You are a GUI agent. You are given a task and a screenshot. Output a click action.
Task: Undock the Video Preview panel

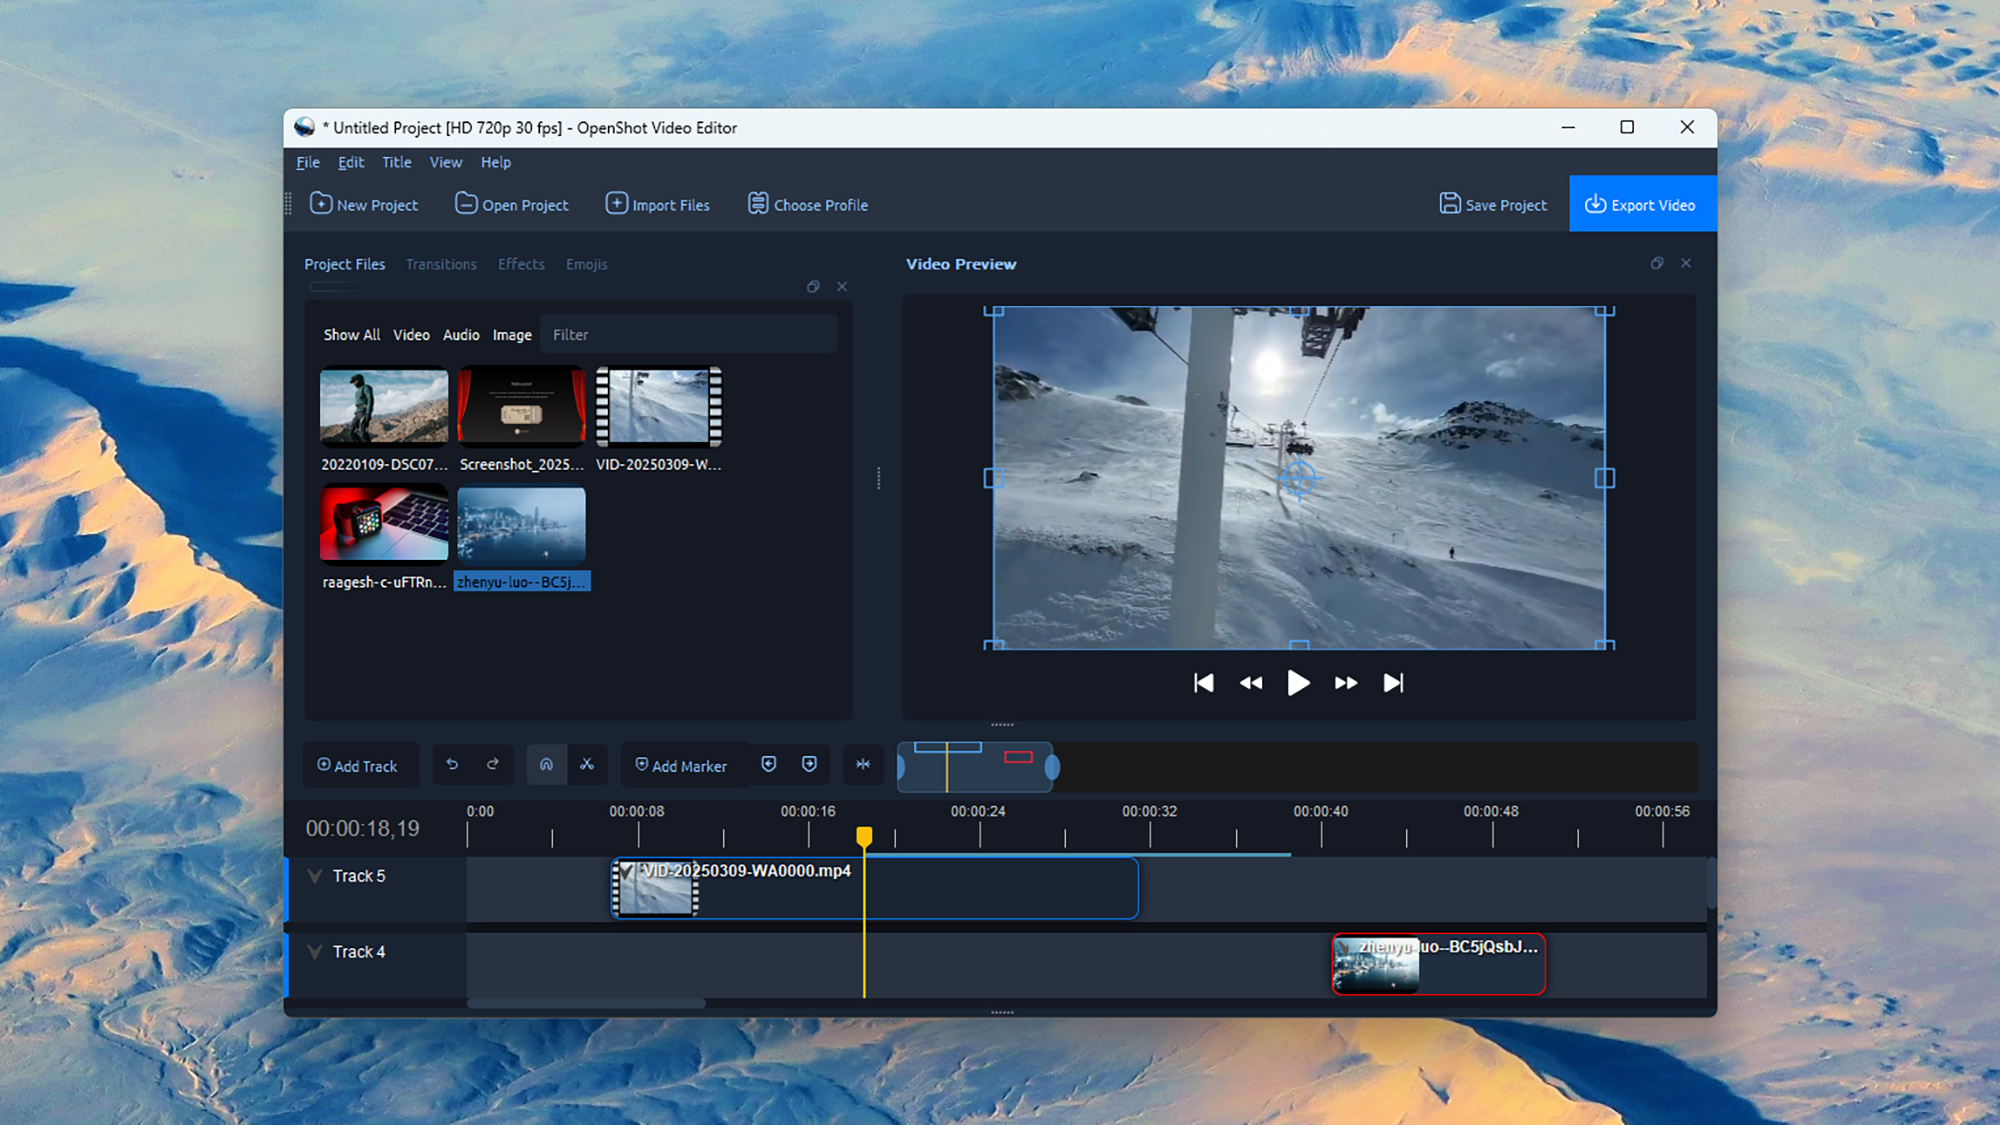point(1657,263)
